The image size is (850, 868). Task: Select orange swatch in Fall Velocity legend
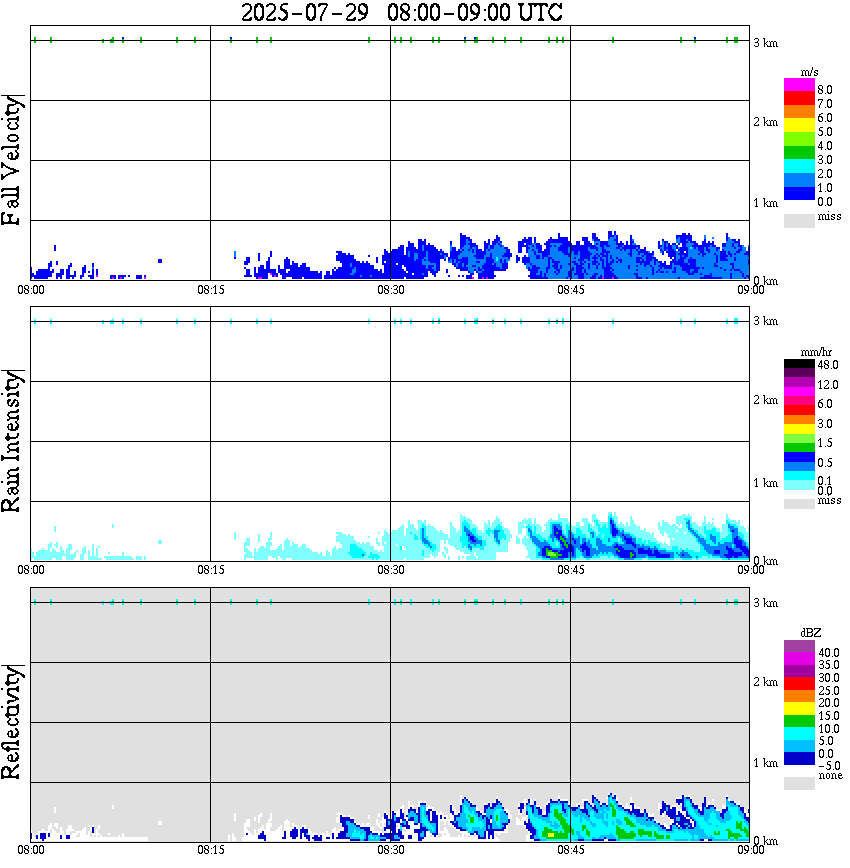pyautogui.click(x=799, y=112)
